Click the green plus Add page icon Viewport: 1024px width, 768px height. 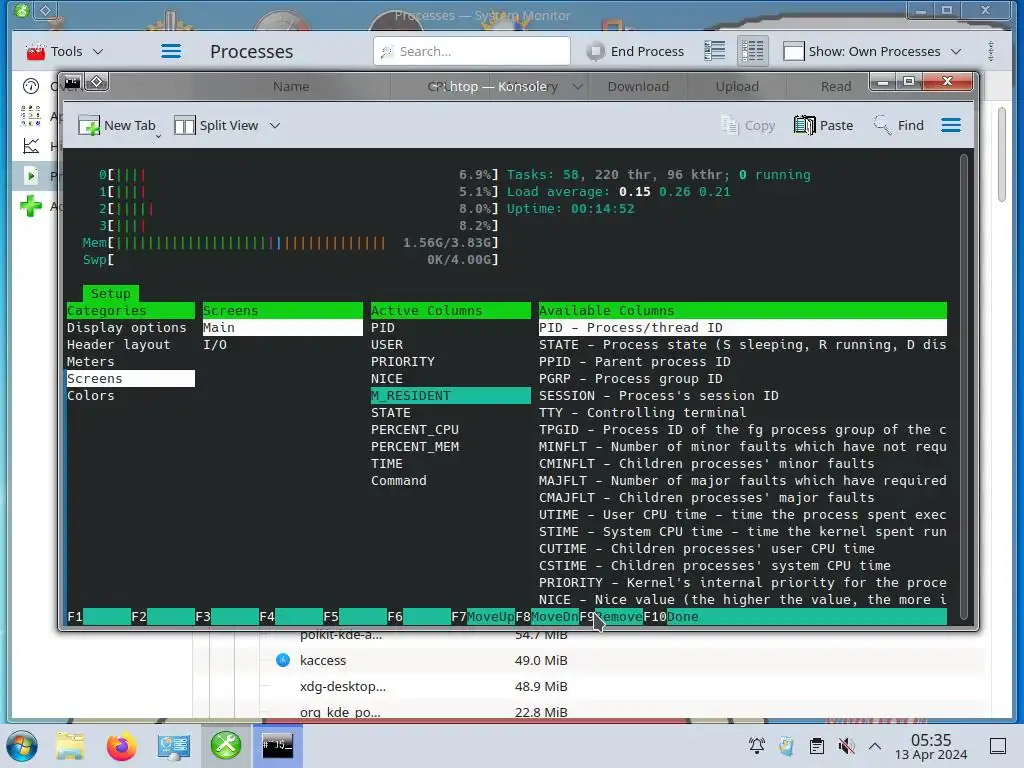pos(31,206)
